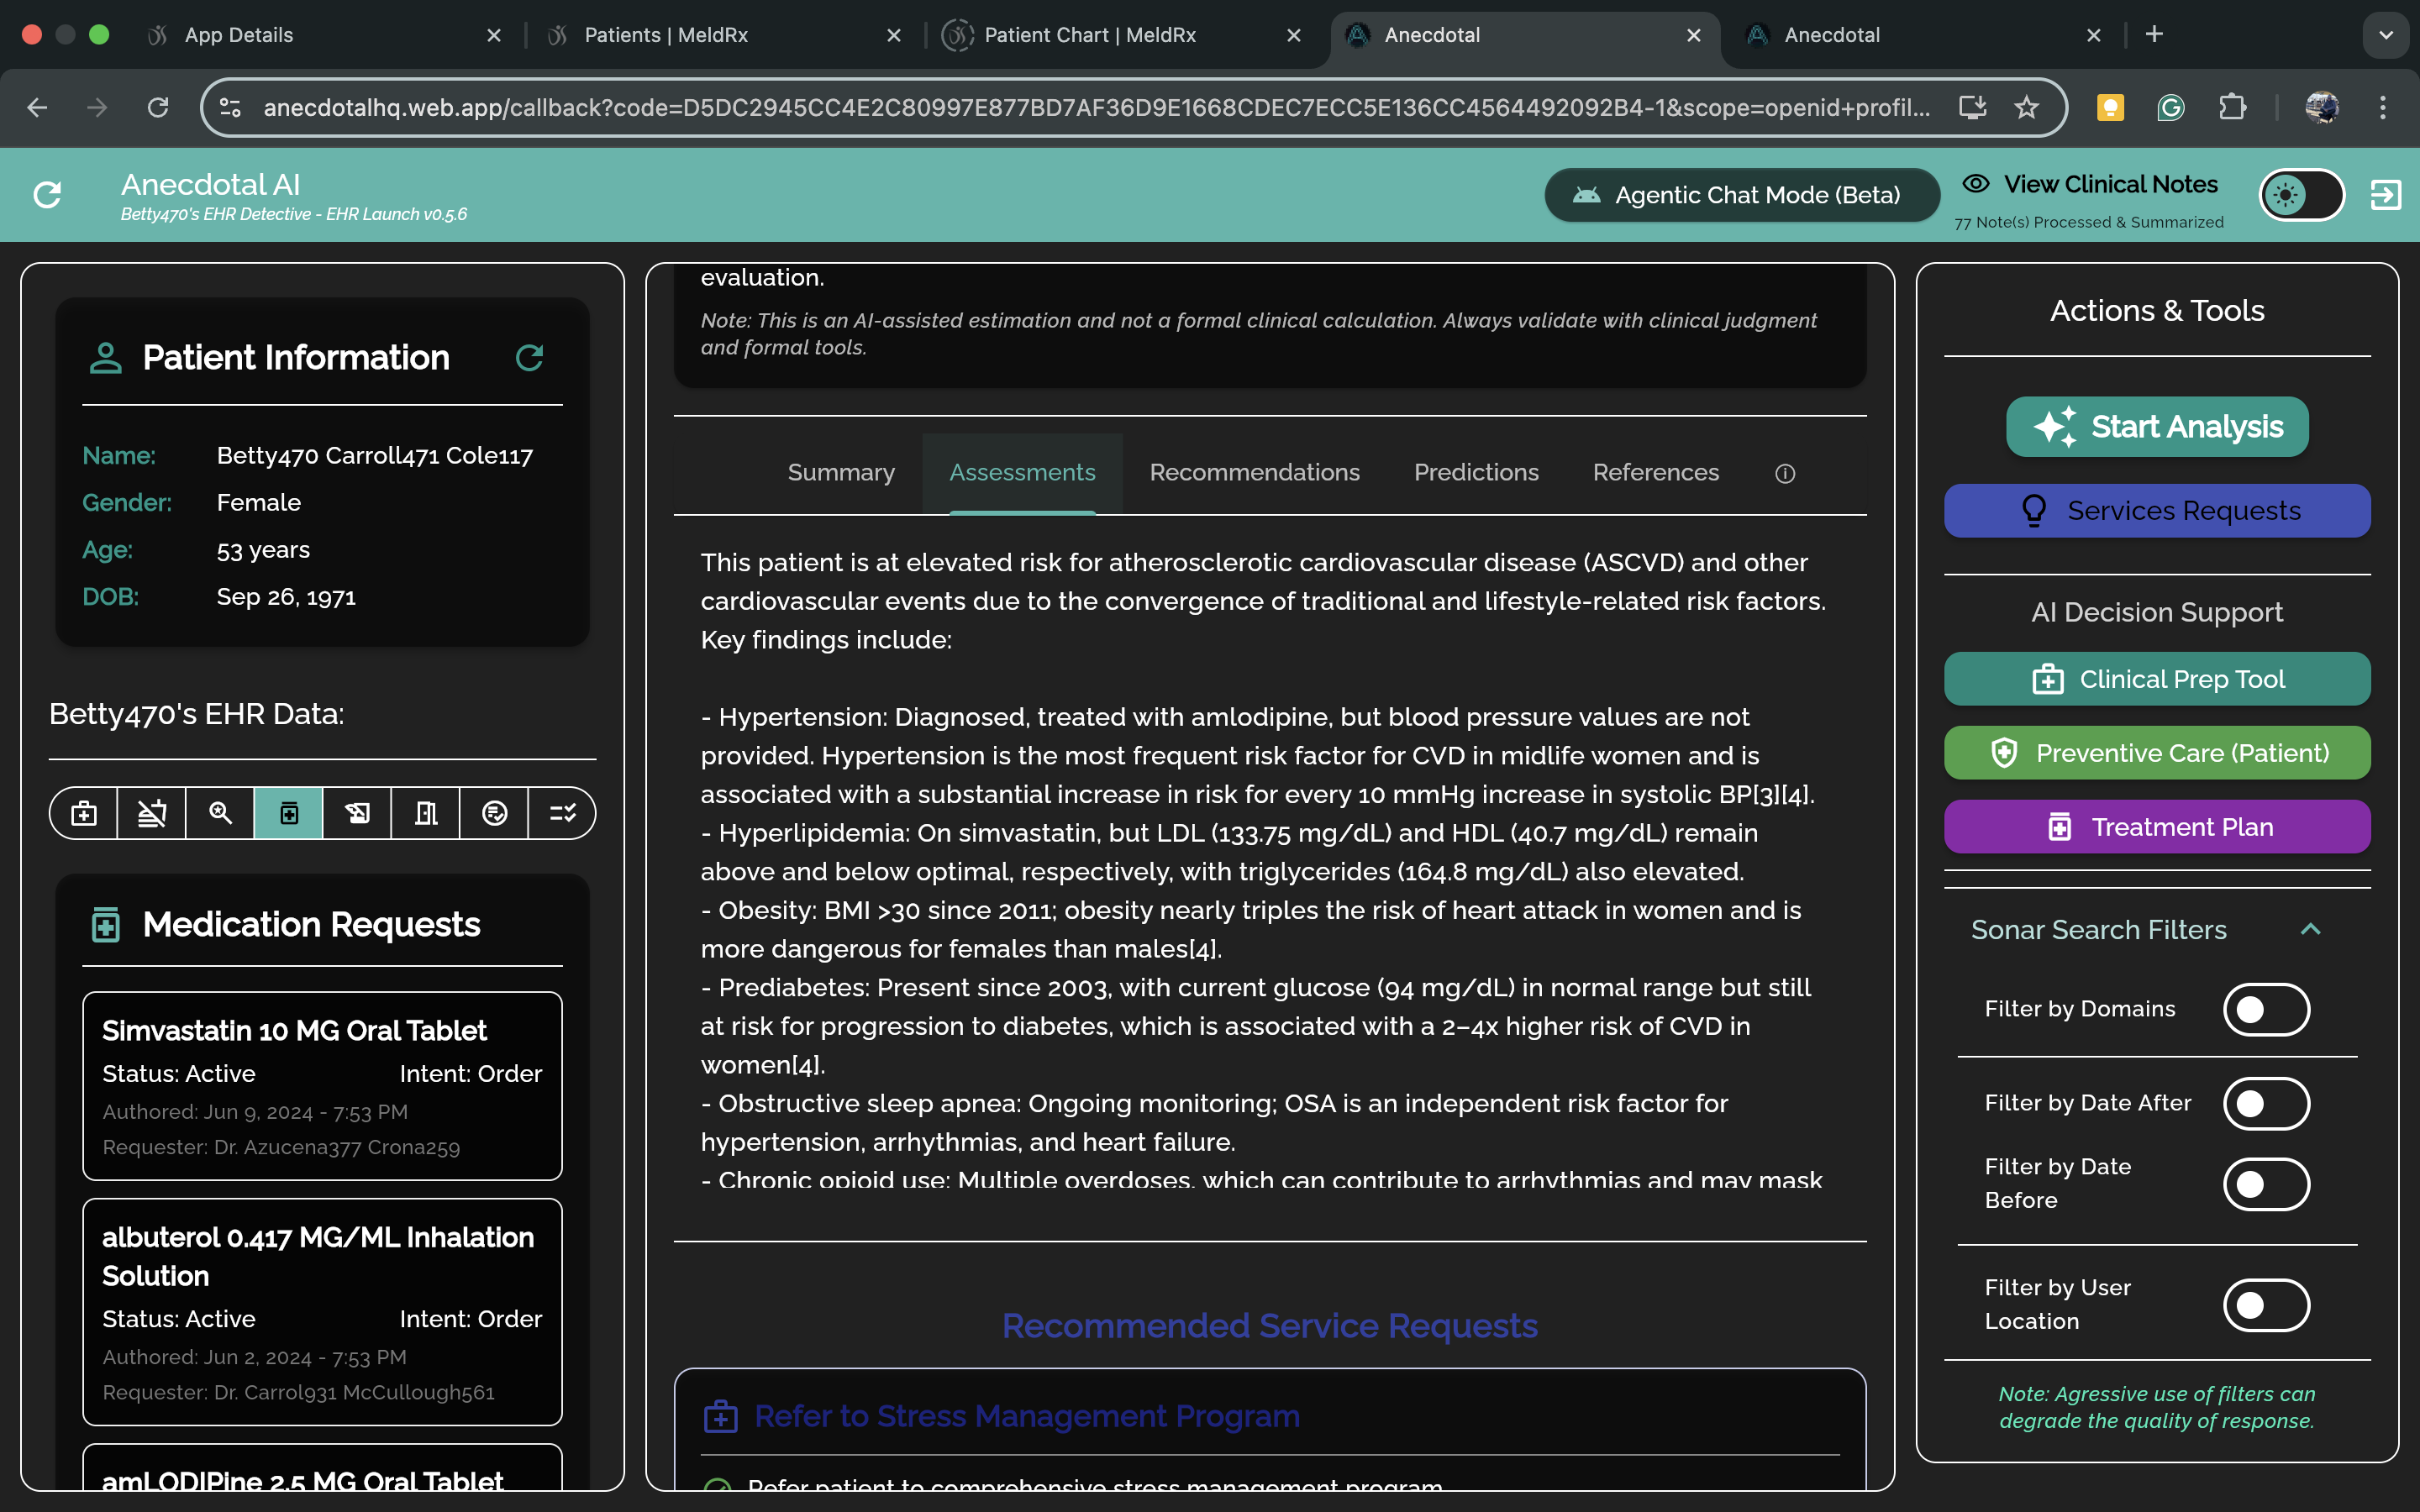Enable Filter by User Location toggle
The image size is (2420, 1512).
pos(2265,1305)
